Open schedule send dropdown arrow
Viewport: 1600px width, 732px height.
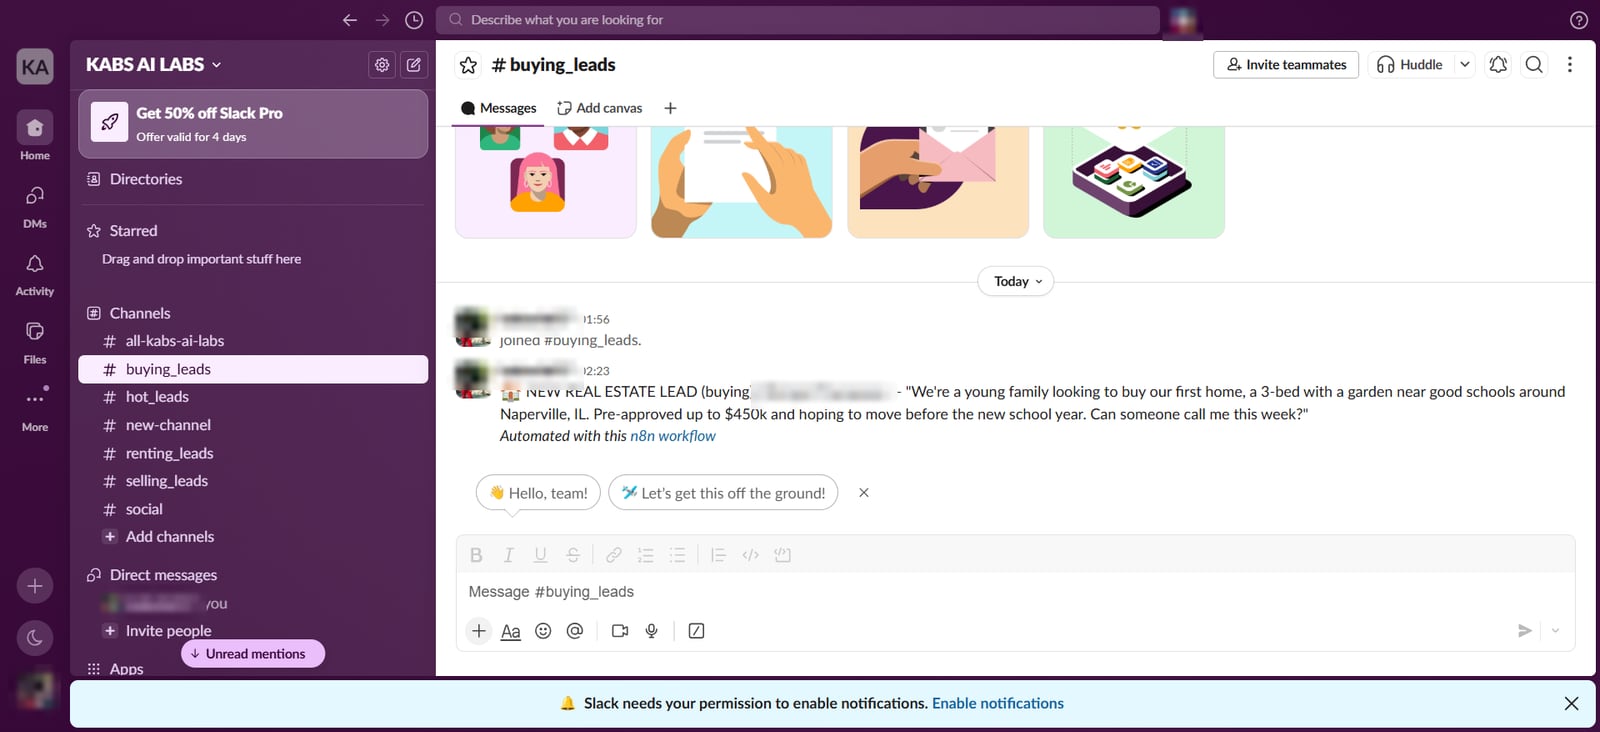pyautogui.click(x=1555, y=631)
